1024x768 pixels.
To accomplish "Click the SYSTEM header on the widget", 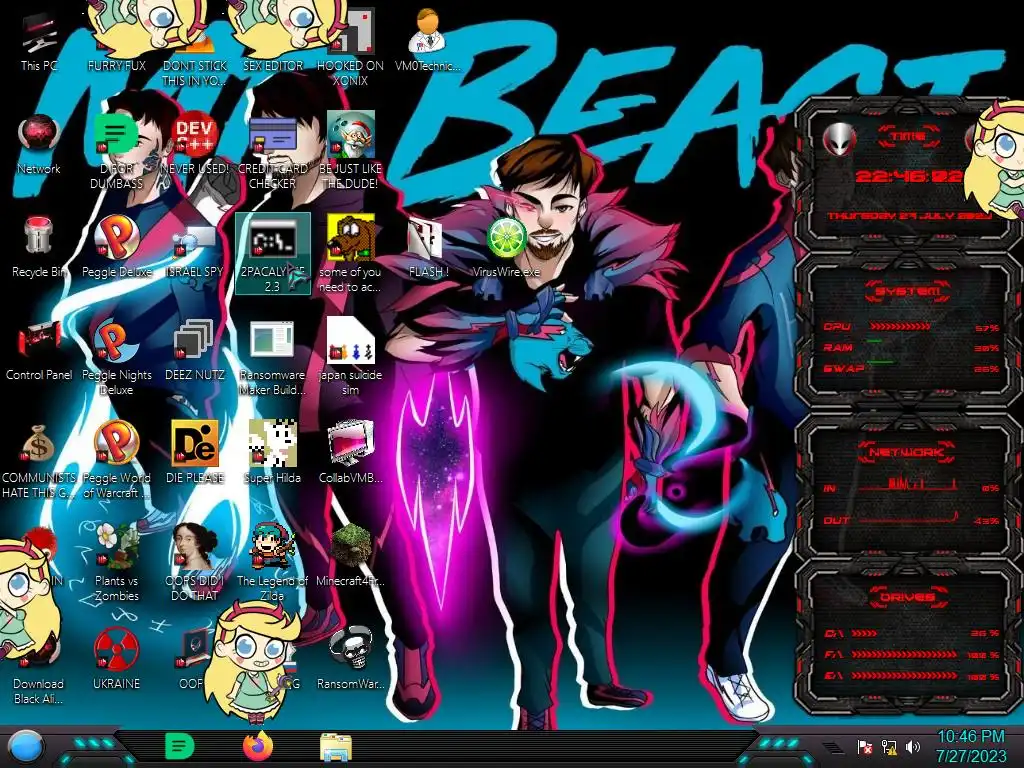I will click(x=908, y=291).
